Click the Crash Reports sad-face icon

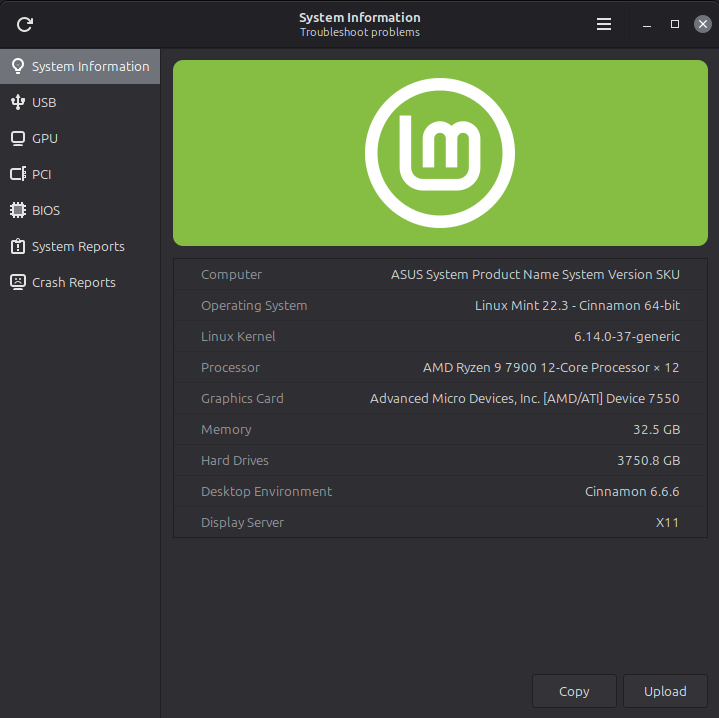pyautogui.click(x=18, y=282)
